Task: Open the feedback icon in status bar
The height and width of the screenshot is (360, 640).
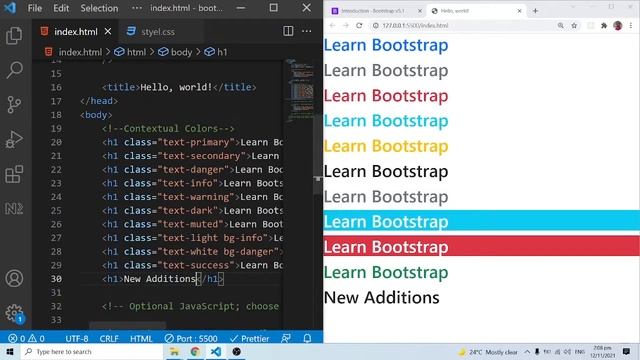Action: tap(286, 338)
